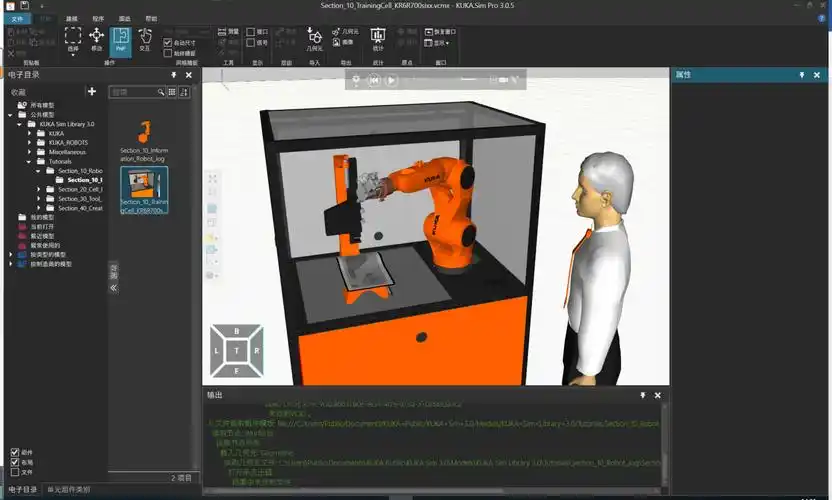The width and height of the screenshot is (832, 500).
Task: Toggle the auto size (自动尺寸) checkbox
Action: pyautogui.click(x=167, y=42)
